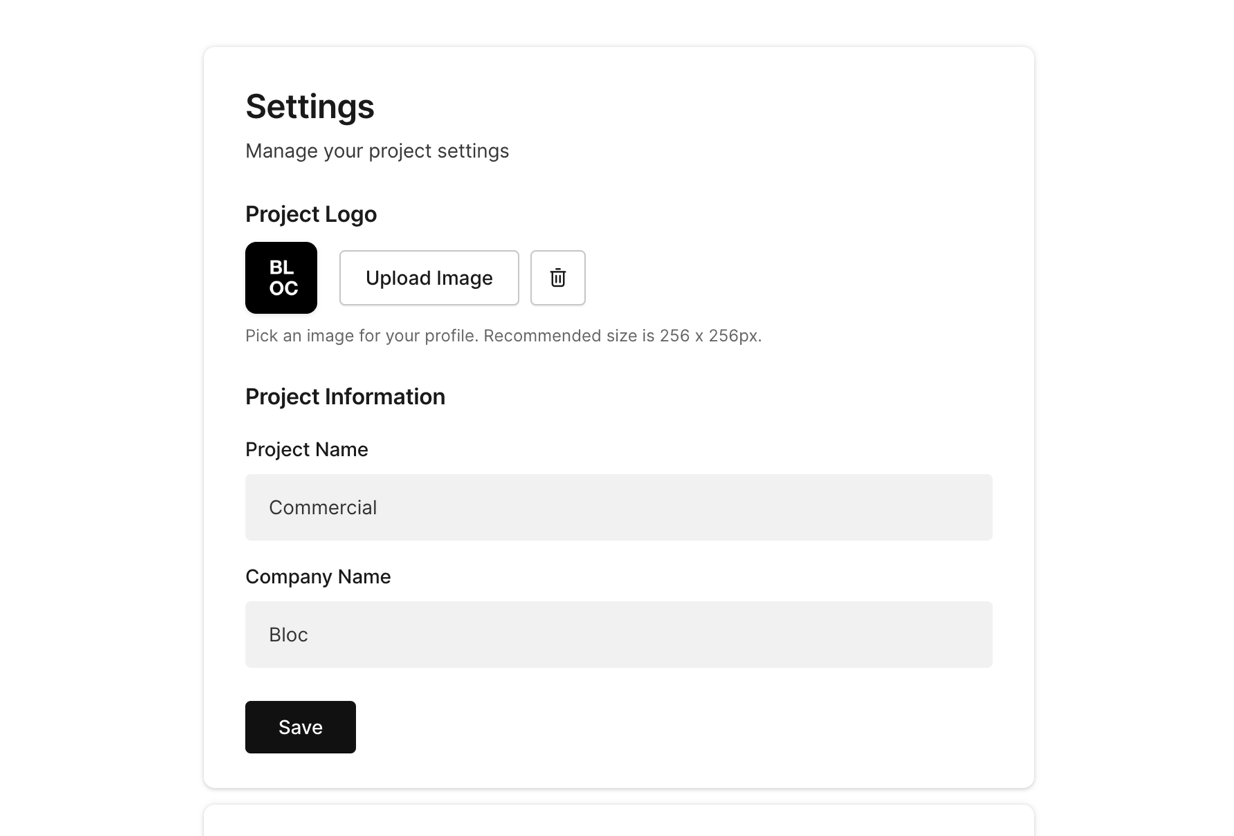
Task: Place cursor on "Commercial" text in field
Action: tap(323, 508)
